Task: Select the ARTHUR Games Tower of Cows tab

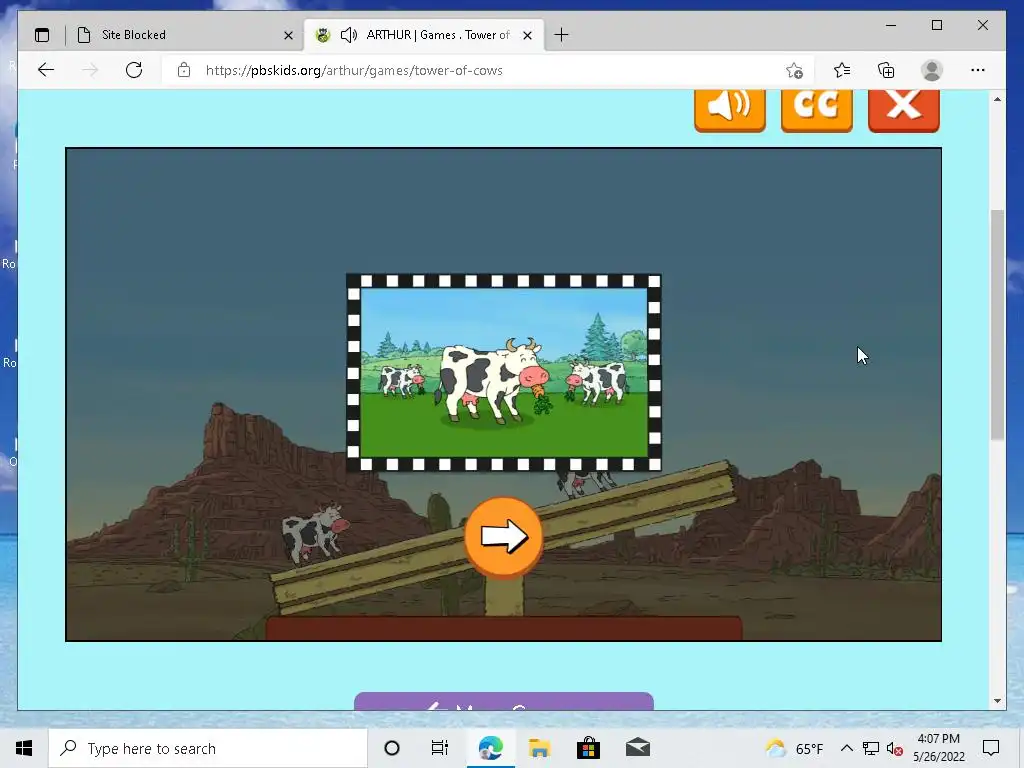Action: coord(422,35)
